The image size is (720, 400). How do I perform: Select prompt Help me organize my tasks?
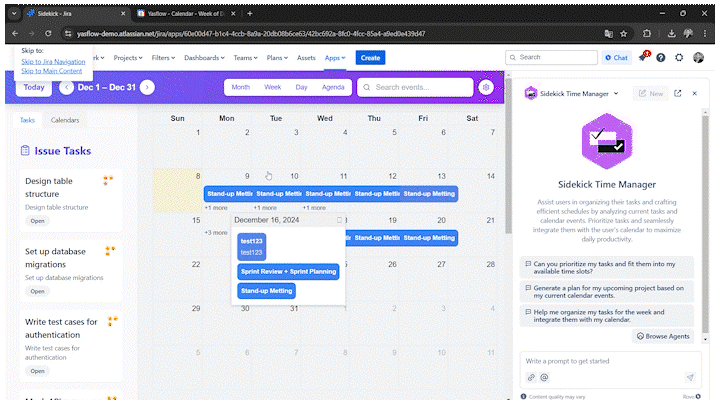[x=607, y=315]
